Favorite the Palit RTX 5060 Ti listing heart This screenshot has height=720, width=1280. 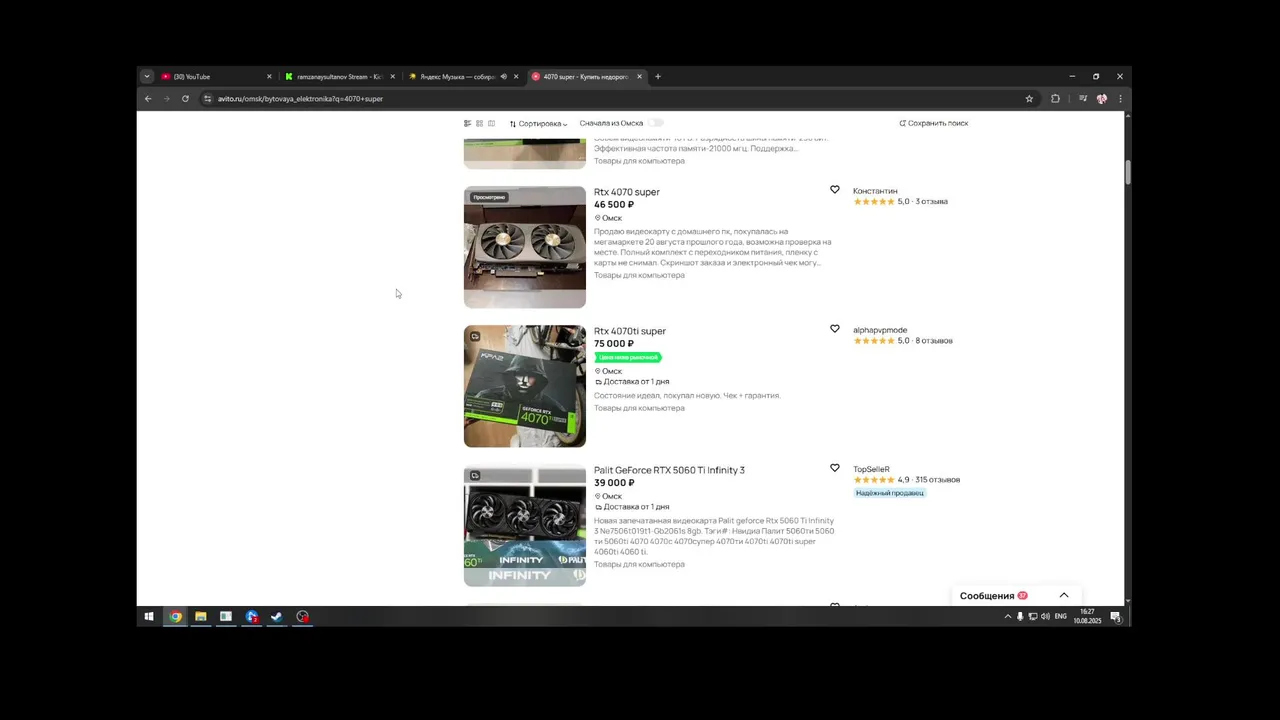click(x=835, y=468)
